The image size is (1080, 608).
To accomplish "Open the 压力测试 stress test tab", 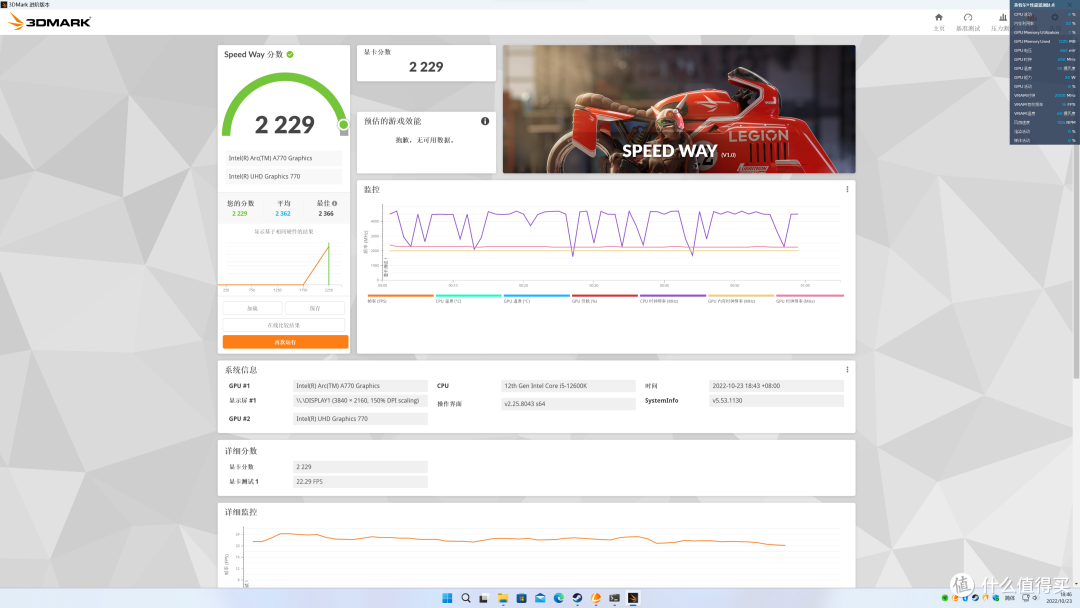I will click(1000, 21).
